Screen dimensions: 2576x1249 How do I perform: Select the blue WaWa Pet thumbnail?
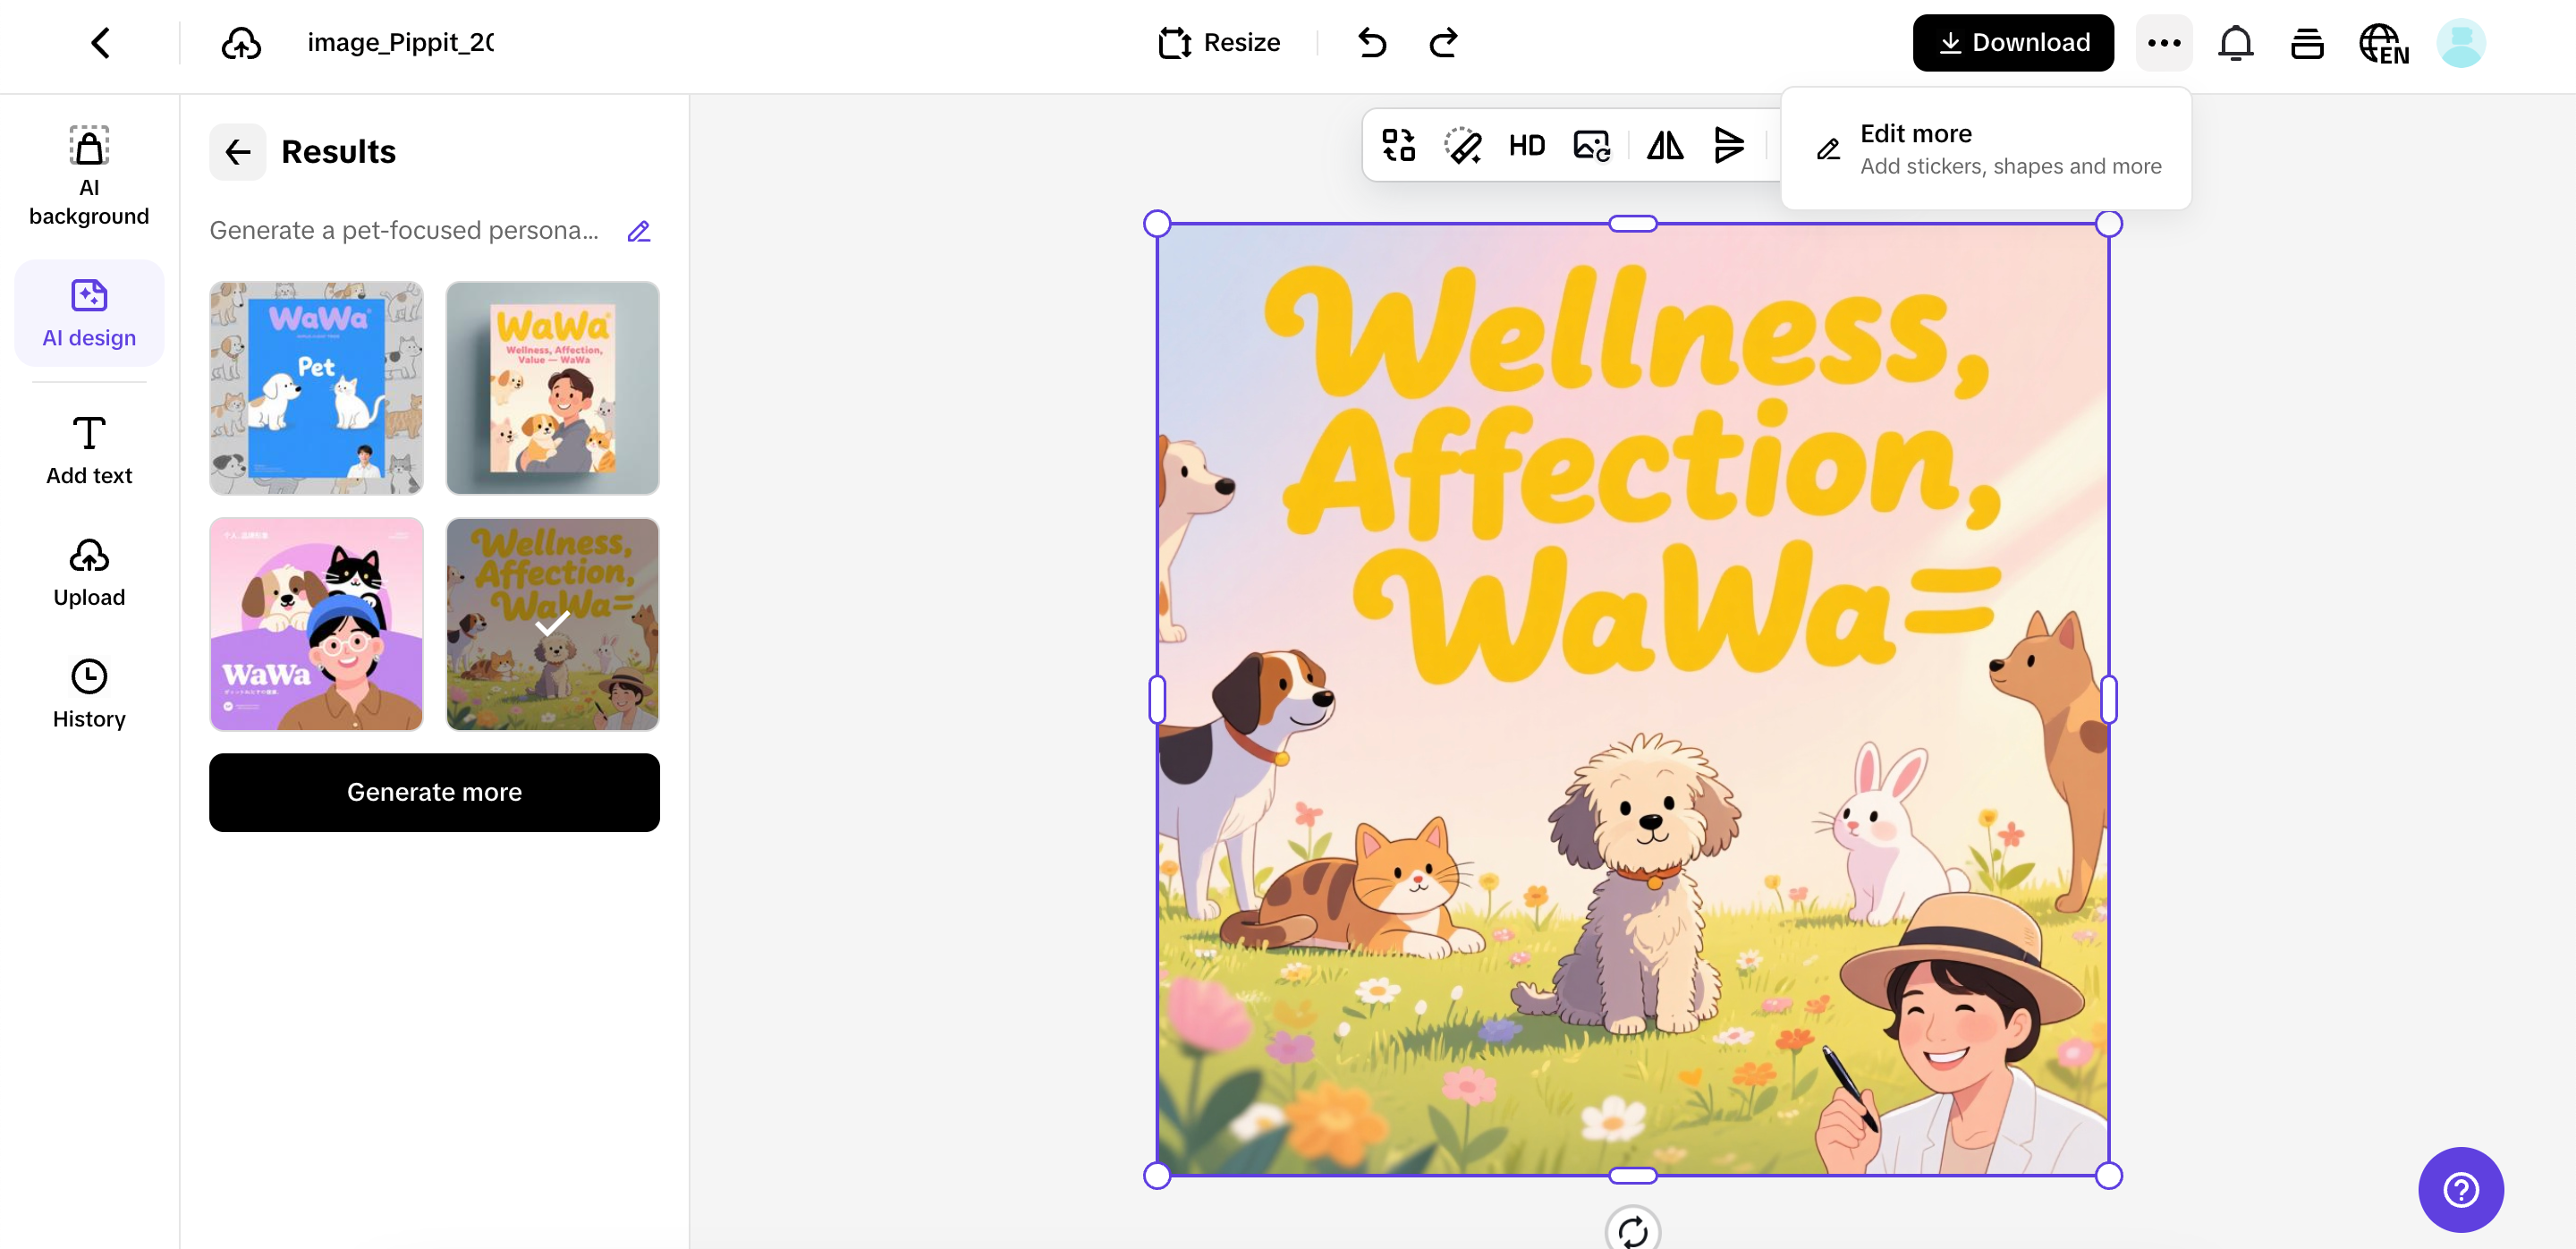[x=316, y=388]
